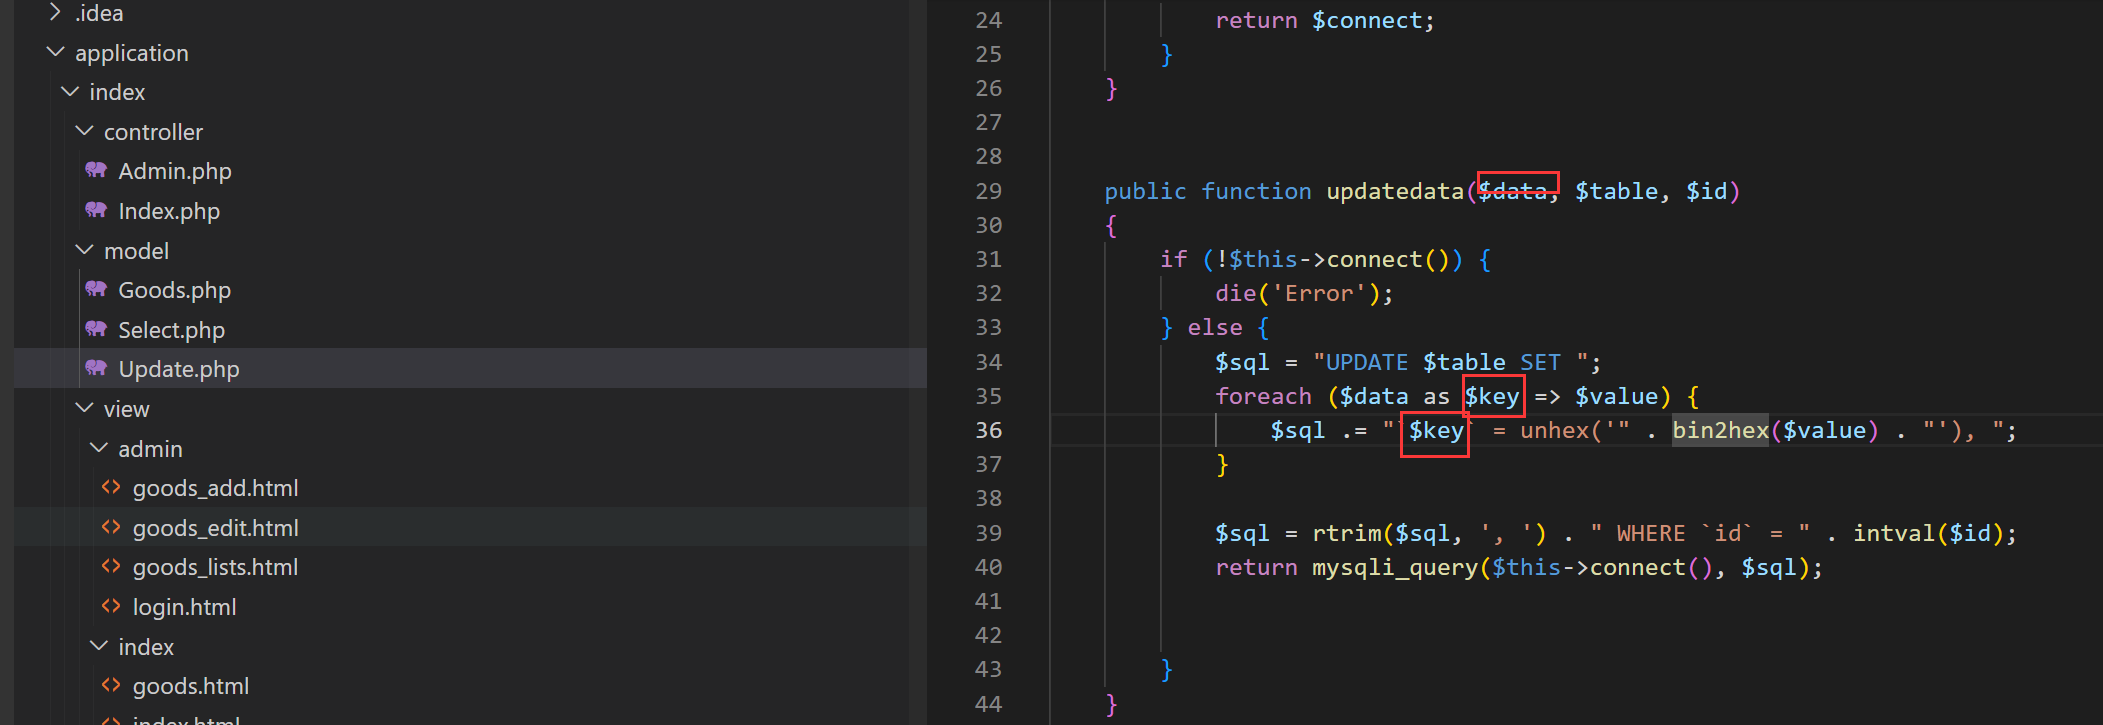
Task: Click line number 36 in the gutter
Action: 988,430
